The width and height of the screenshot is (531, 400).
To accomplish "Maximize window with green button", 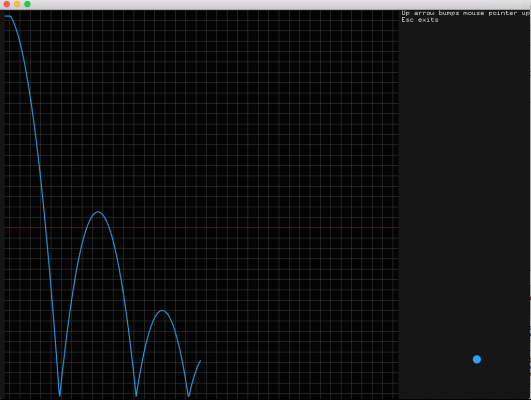I will (27, 4).
